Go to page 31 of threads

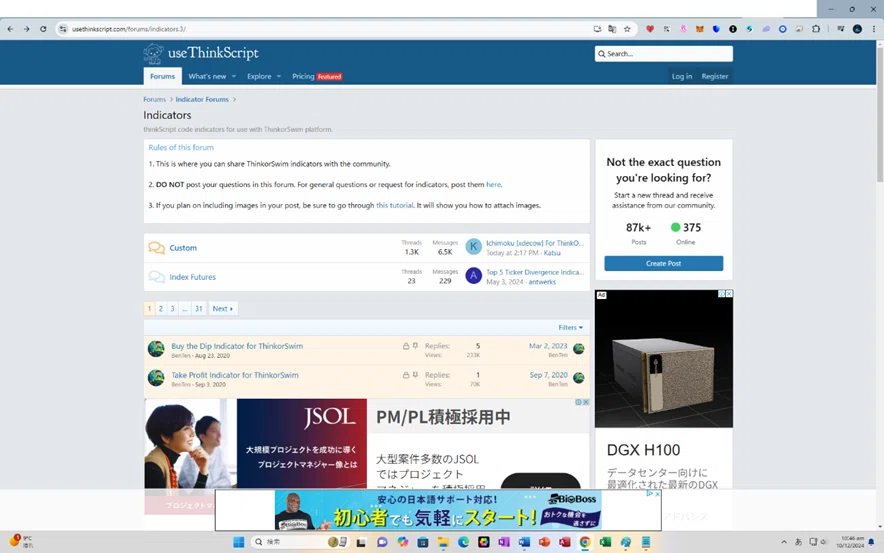tap(198, 308)
